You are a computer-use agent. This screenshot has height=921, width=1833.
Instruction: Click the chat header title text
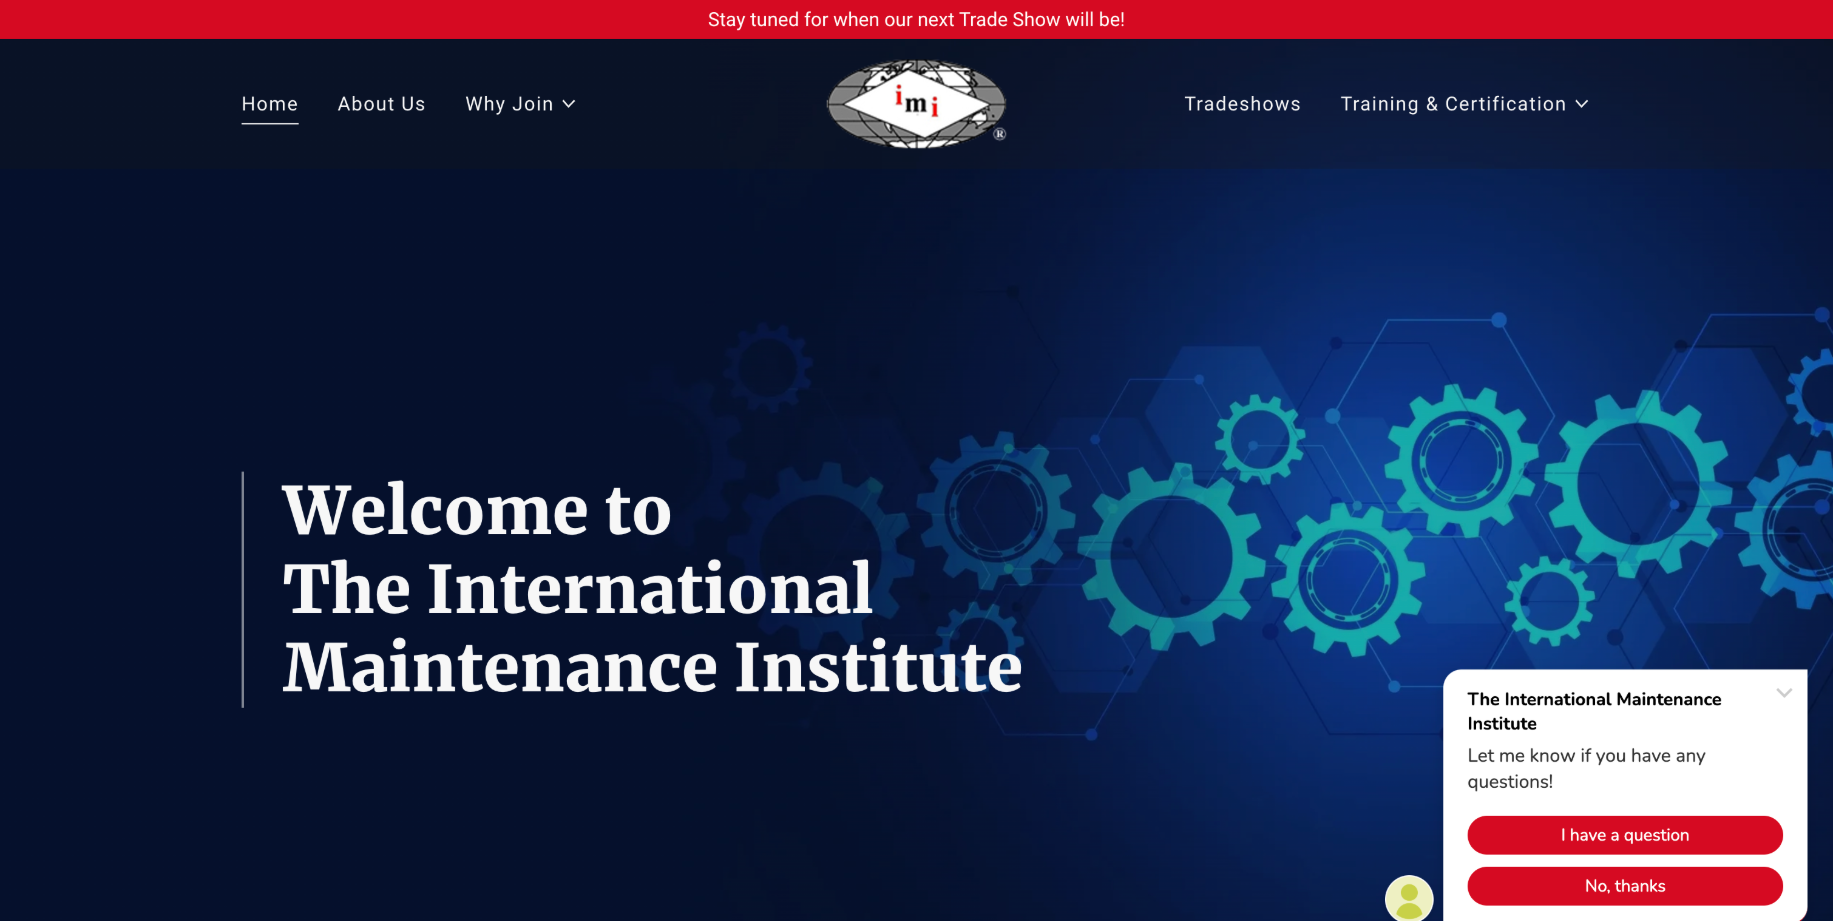pos(1594,710)
